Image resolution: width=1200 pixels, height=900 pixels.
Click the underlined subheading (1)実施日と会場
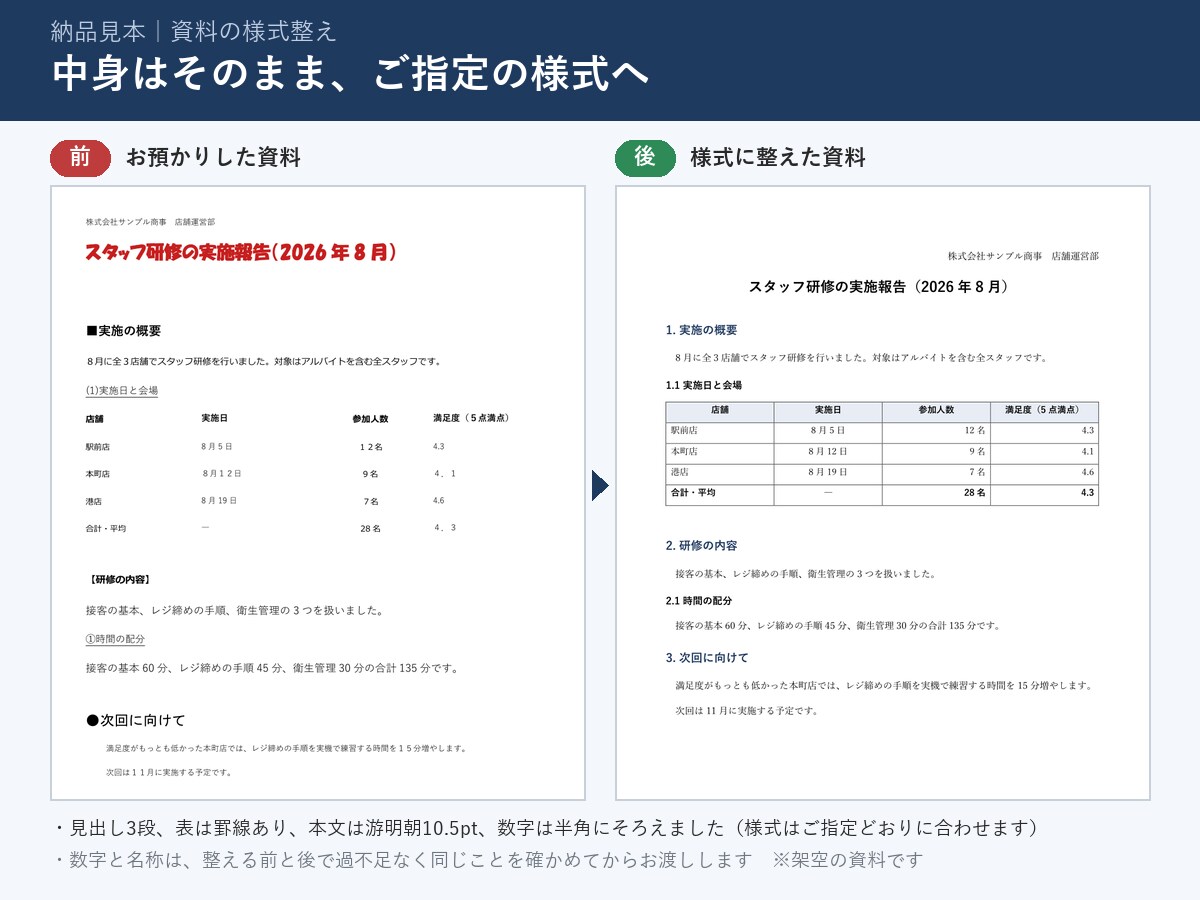point(122,390)
